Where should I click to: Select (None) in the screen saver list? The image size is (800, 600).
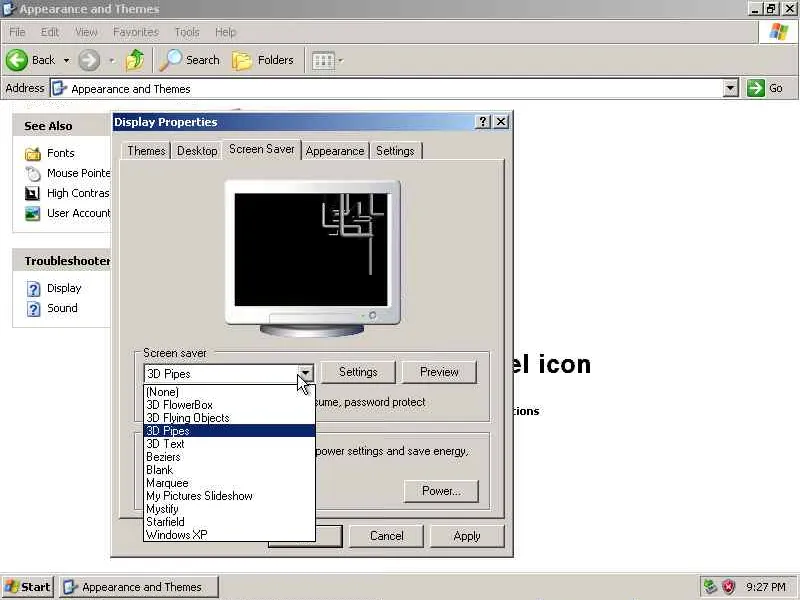(230, 392)
